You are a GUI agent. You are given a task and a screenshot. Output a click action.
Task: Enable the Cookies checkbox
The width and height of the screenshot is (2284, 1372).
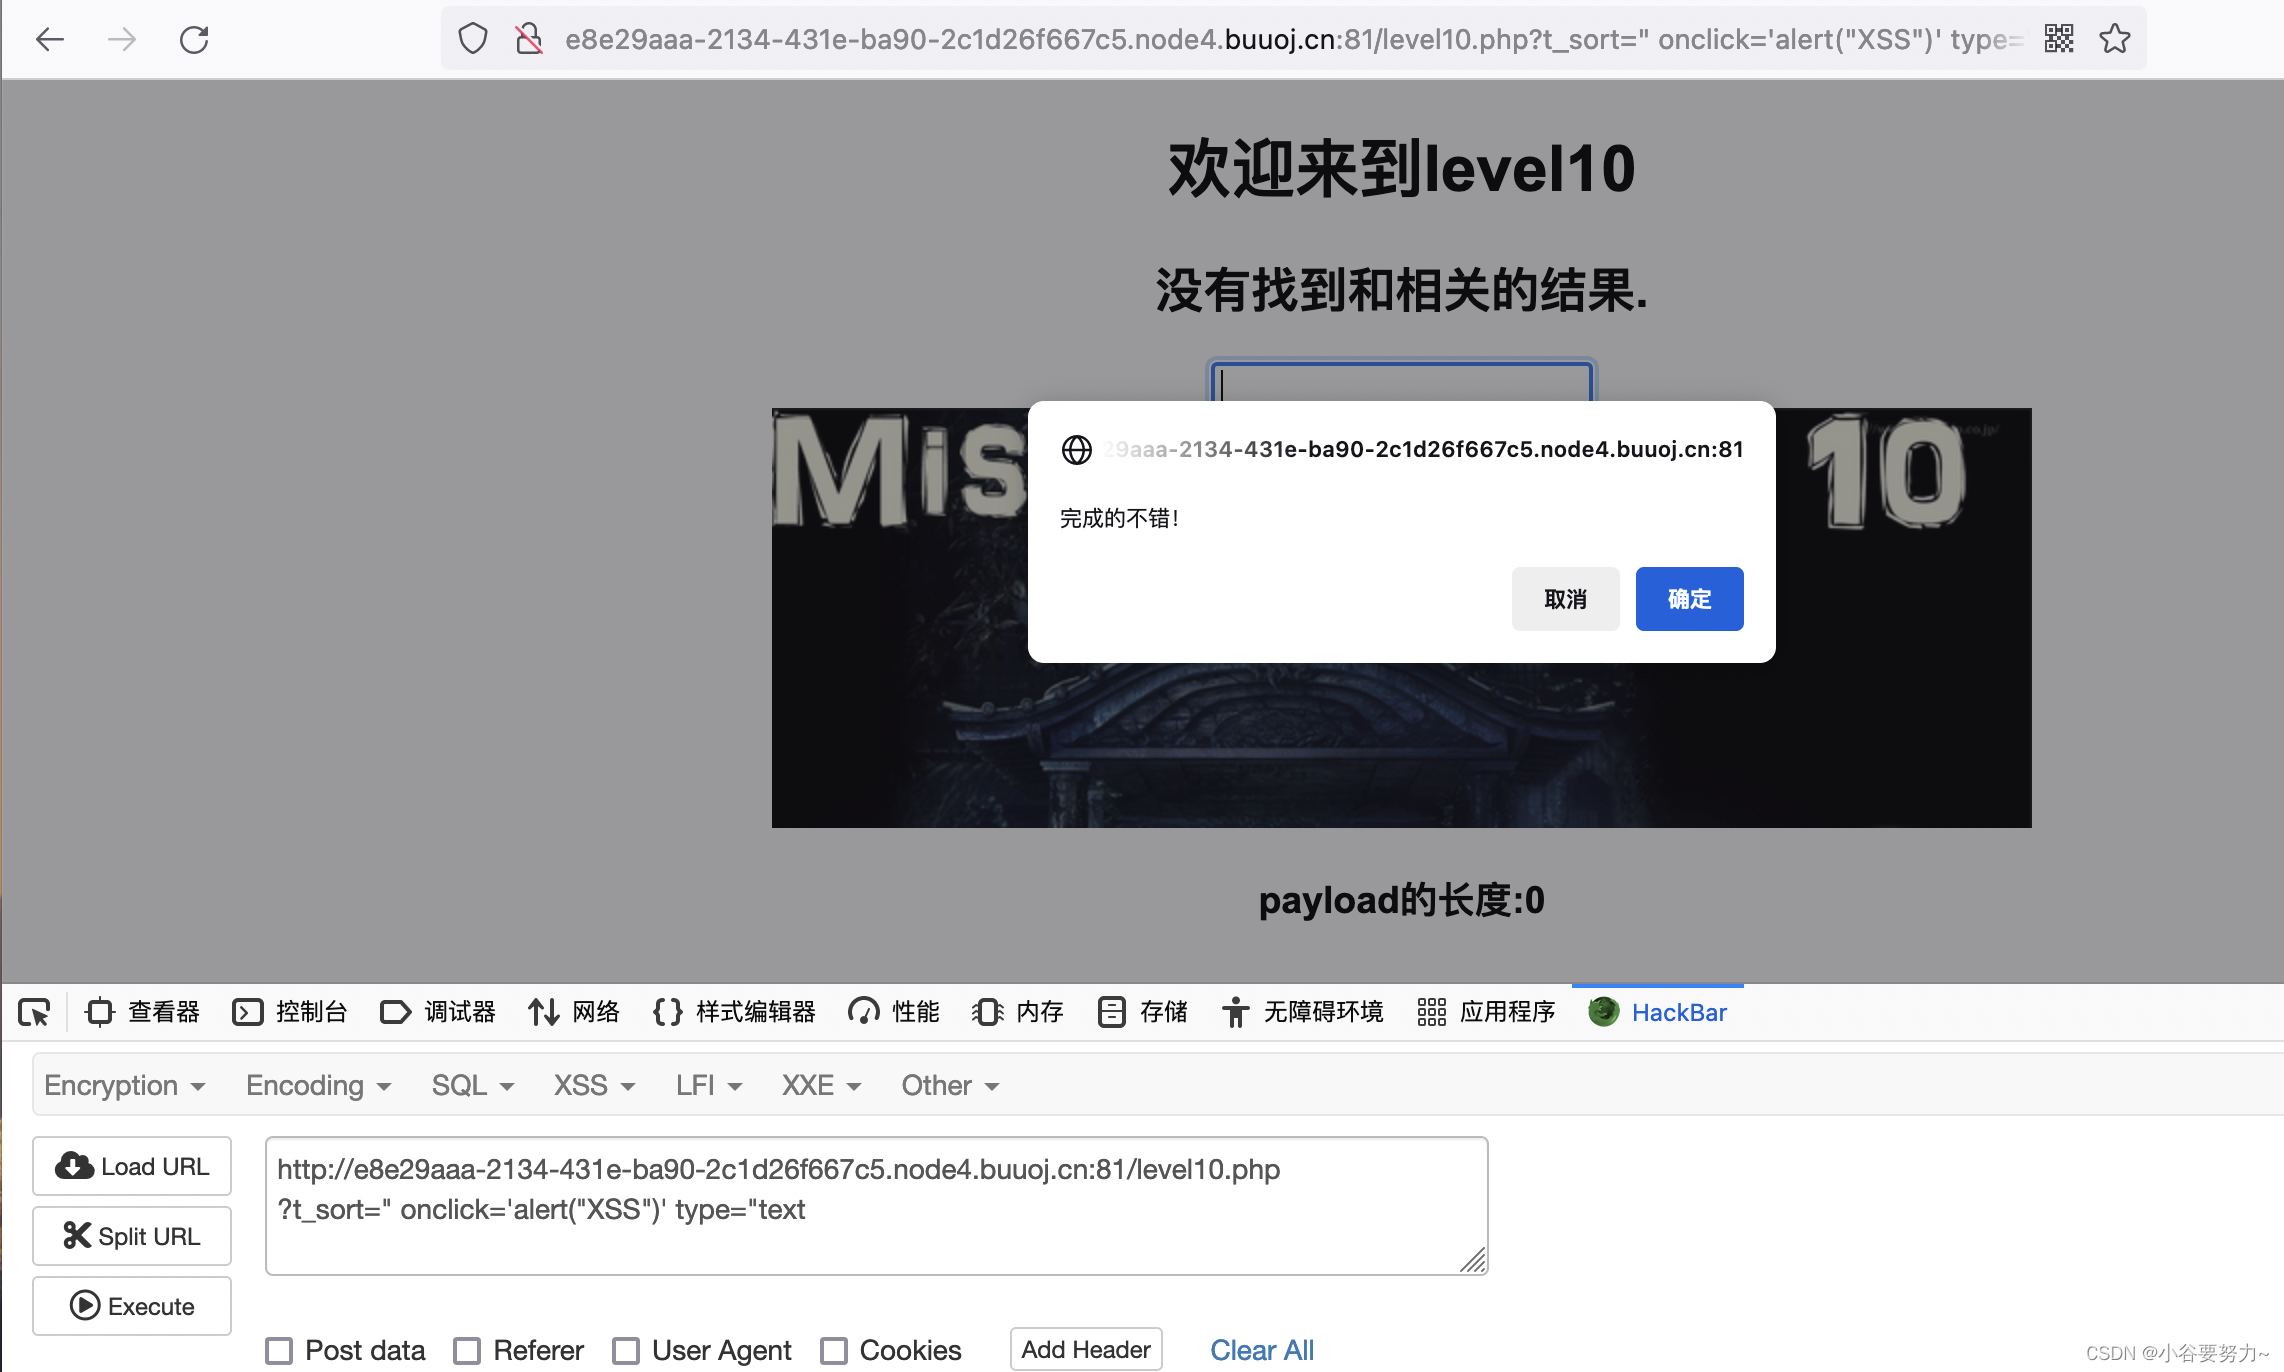[x=834, y=1350]
